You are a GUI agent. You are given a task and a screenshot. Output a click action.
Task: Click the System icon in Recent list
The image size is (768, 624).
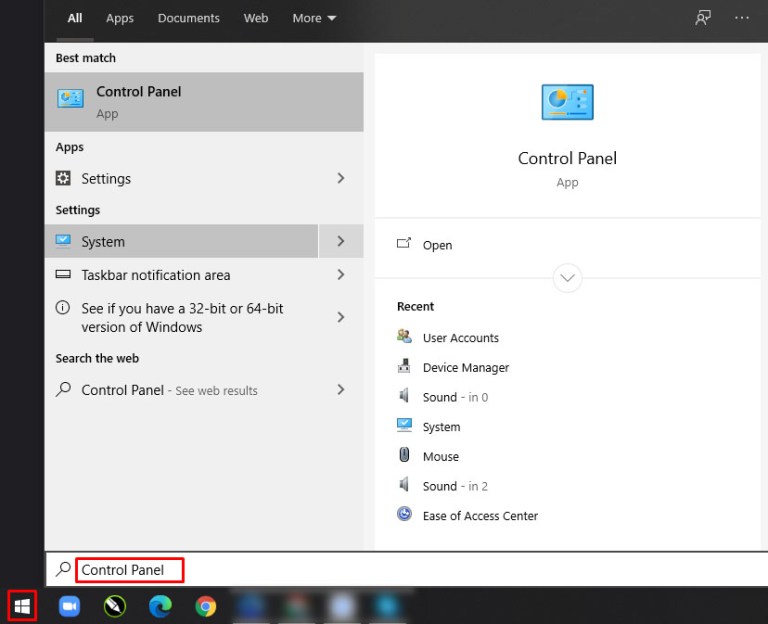coord(404,425)
